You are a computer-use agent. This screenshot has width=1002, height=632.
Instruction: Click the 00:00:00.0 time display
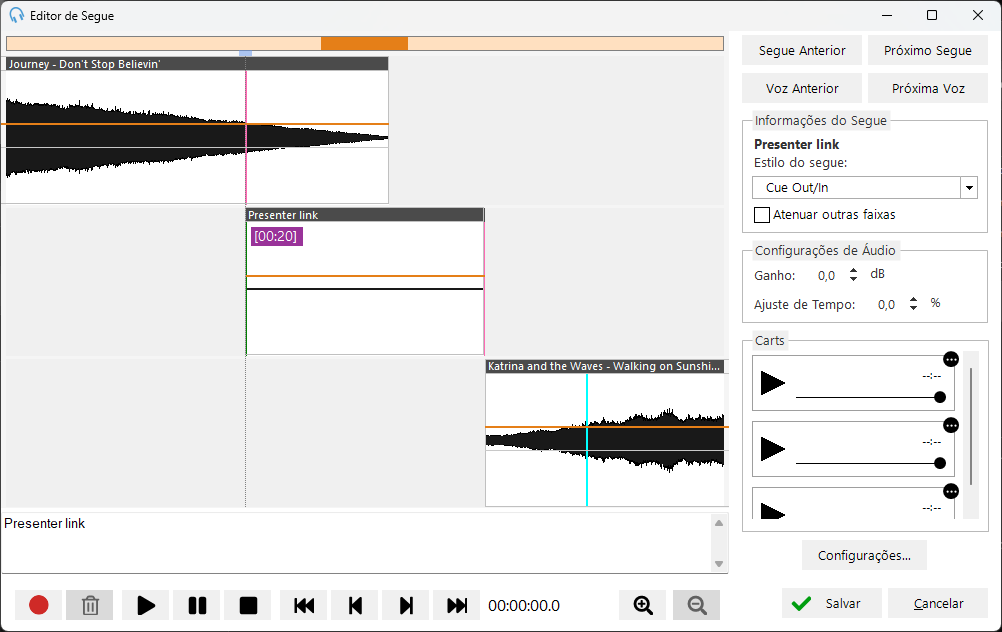pyautogui.click(x=524, y=606)
